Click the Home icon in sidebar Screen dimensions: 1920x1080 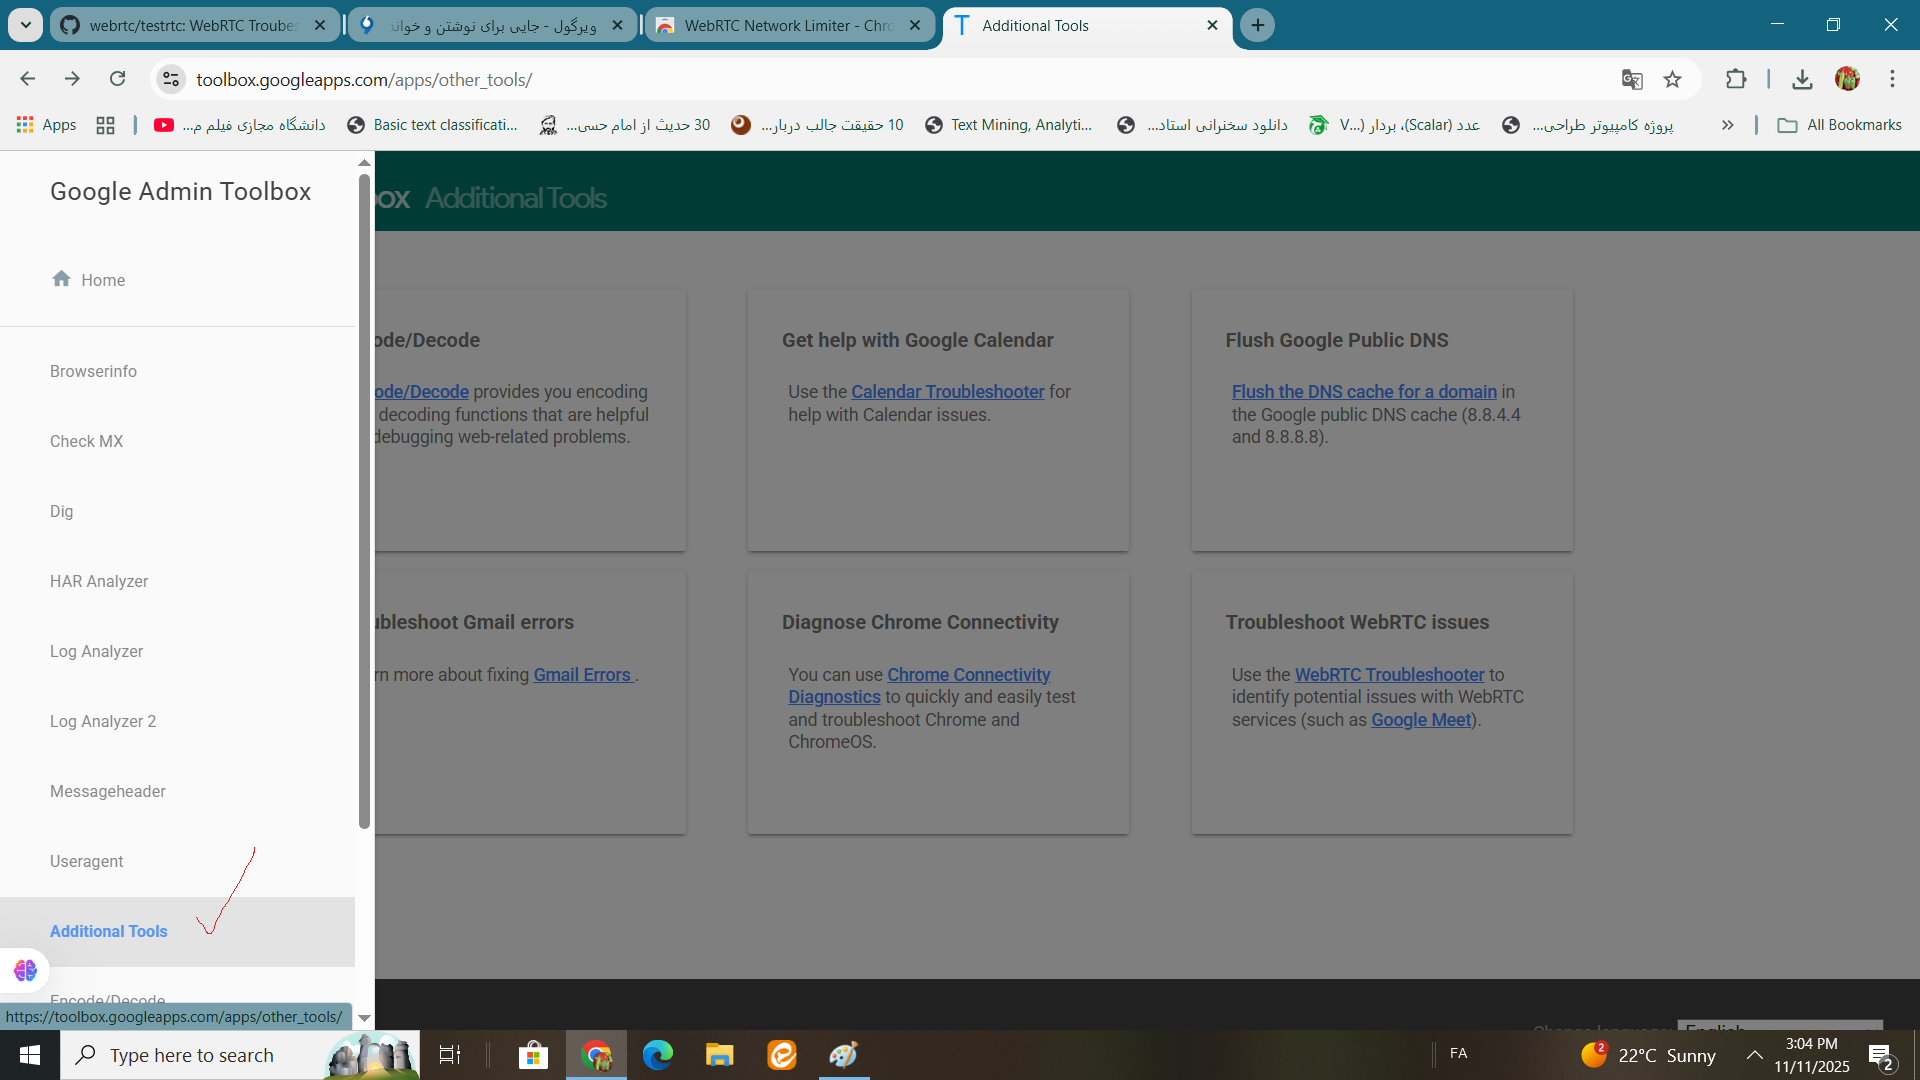pos(61,279)
